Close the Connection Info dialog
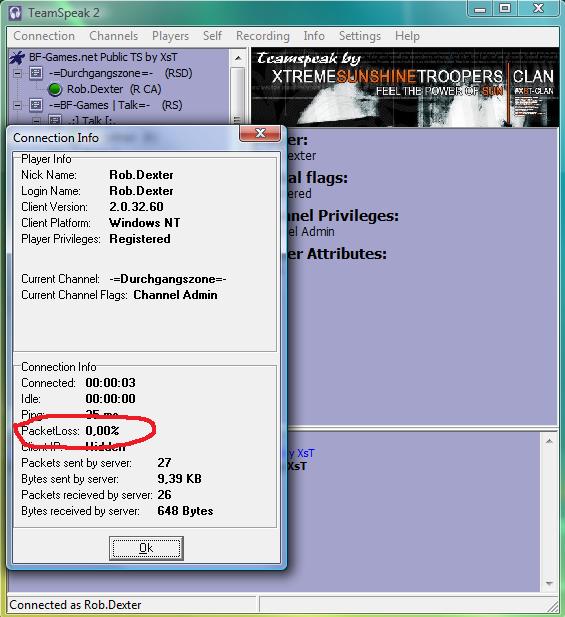Screen dimensions: 565x617 point(260,133)
